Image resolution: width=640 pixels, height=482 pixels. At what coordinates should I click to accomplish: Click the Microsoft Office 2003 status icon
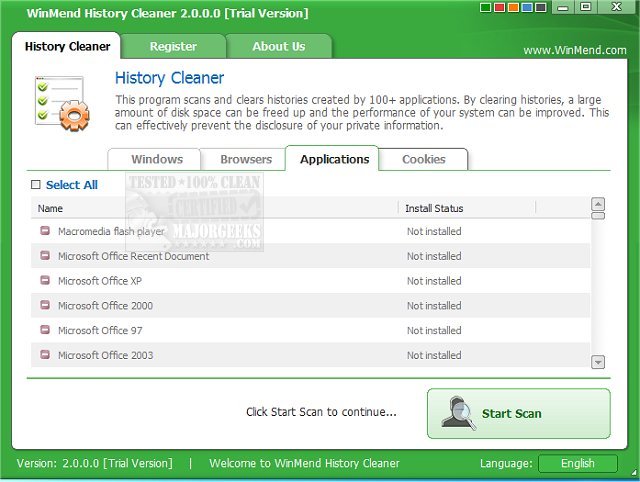pyautogui.click(x=45, y=354)
